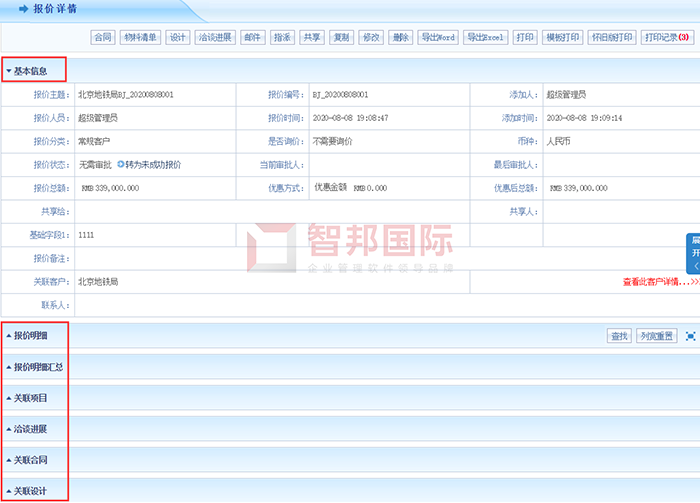Click the 列宽重置 button
This screenshot has height=503, width=700.
coord(657,336)
